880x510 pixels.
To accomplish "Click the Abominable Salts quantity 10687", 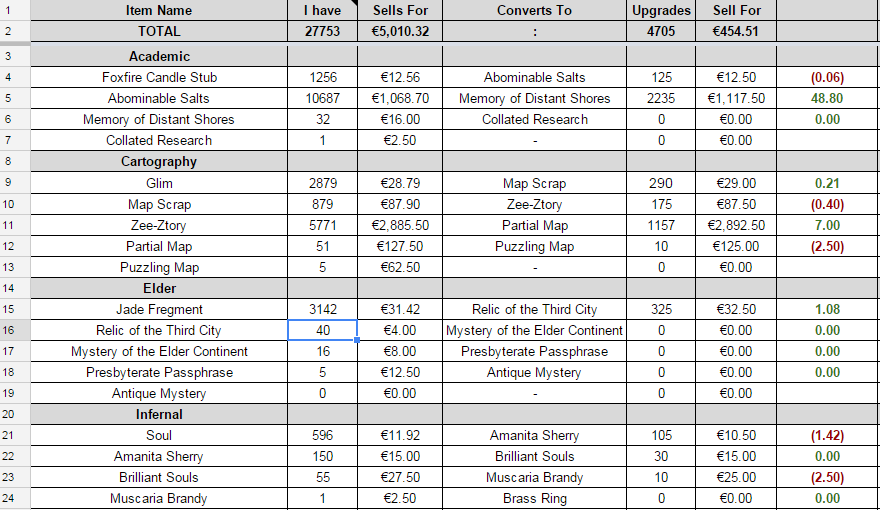I will (x=323, y=98).
